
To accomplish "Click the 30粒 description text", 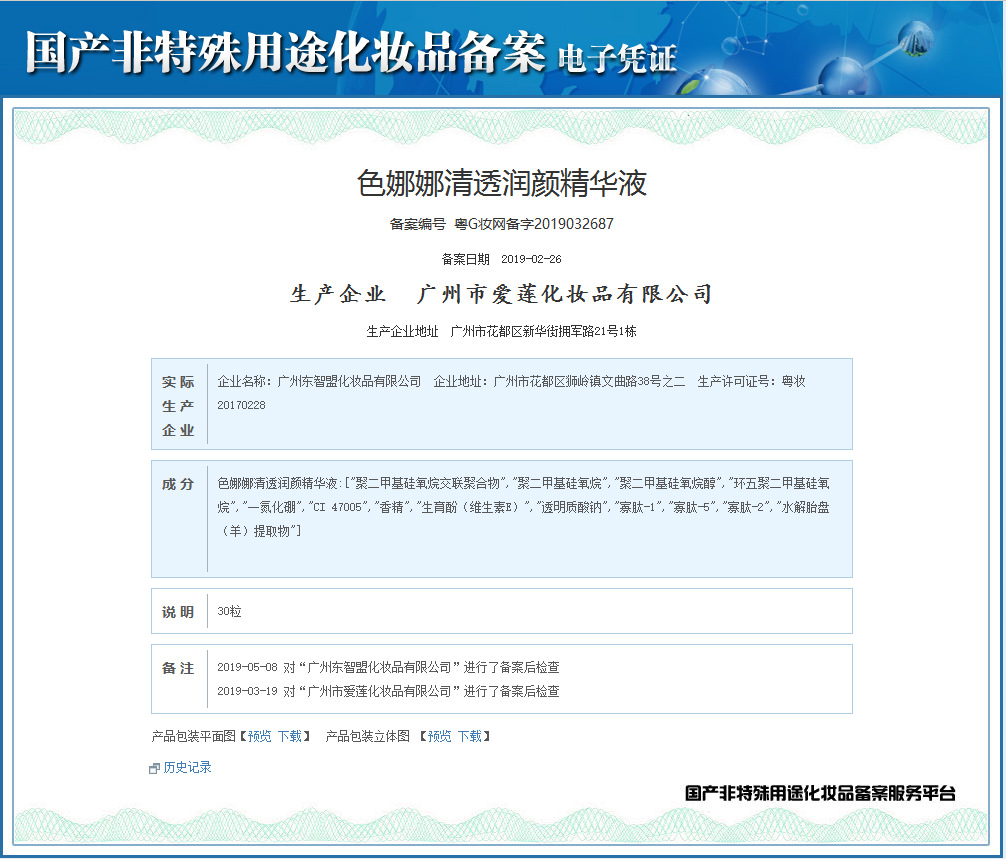I will (229, 611).
